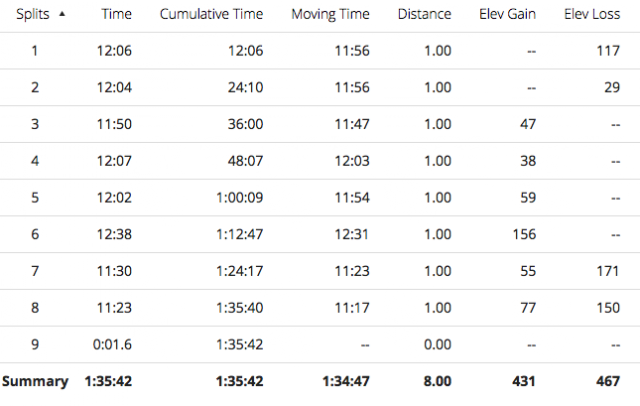Select split row 1
The height and width of the screenshot is (406, 640).
coord(320,51)
